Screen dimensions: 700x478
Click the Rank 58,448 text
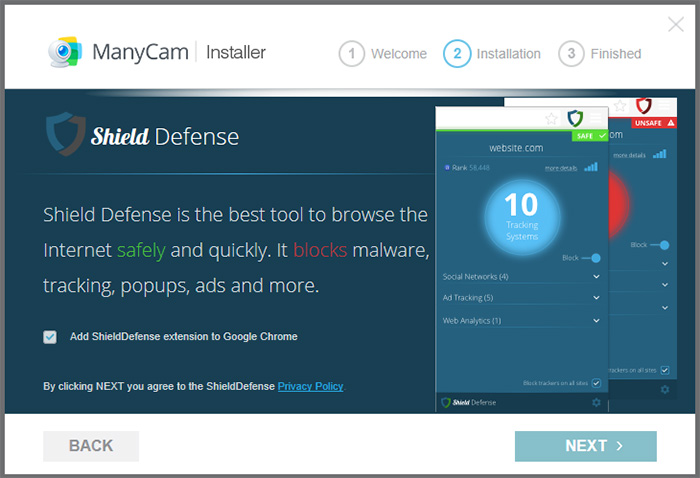click(x=471, y=168)
